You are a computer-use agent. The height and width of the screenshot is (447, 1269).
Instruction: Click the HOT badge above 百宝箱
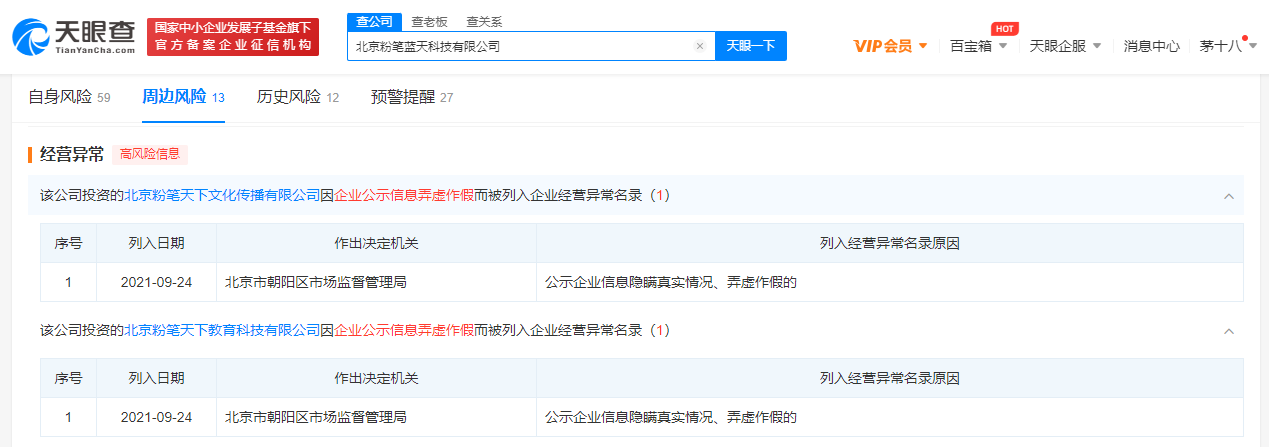1003,28
